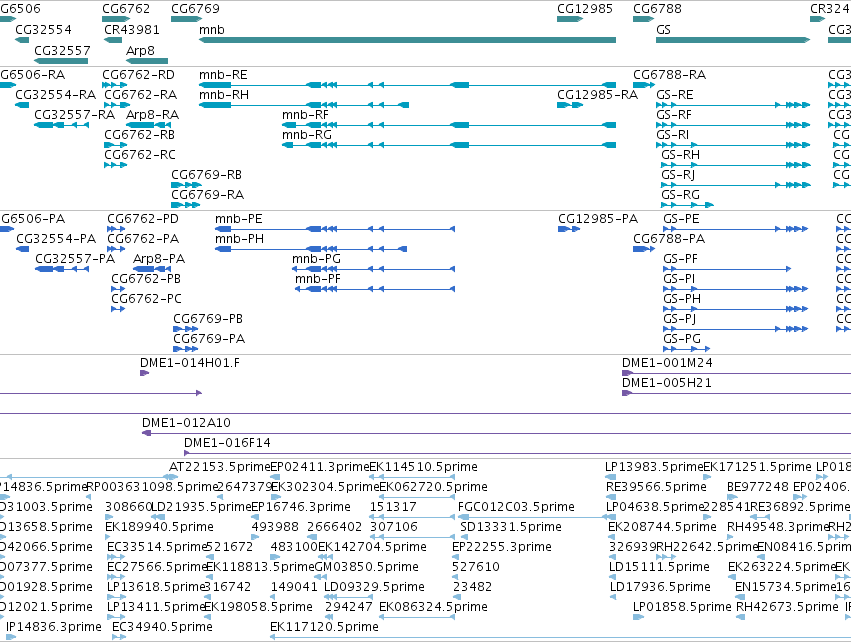Select the CG6762-RD transcript
The height and width of the screenshot is (642, 851).
pyautogui.click(x=115, y=85)
